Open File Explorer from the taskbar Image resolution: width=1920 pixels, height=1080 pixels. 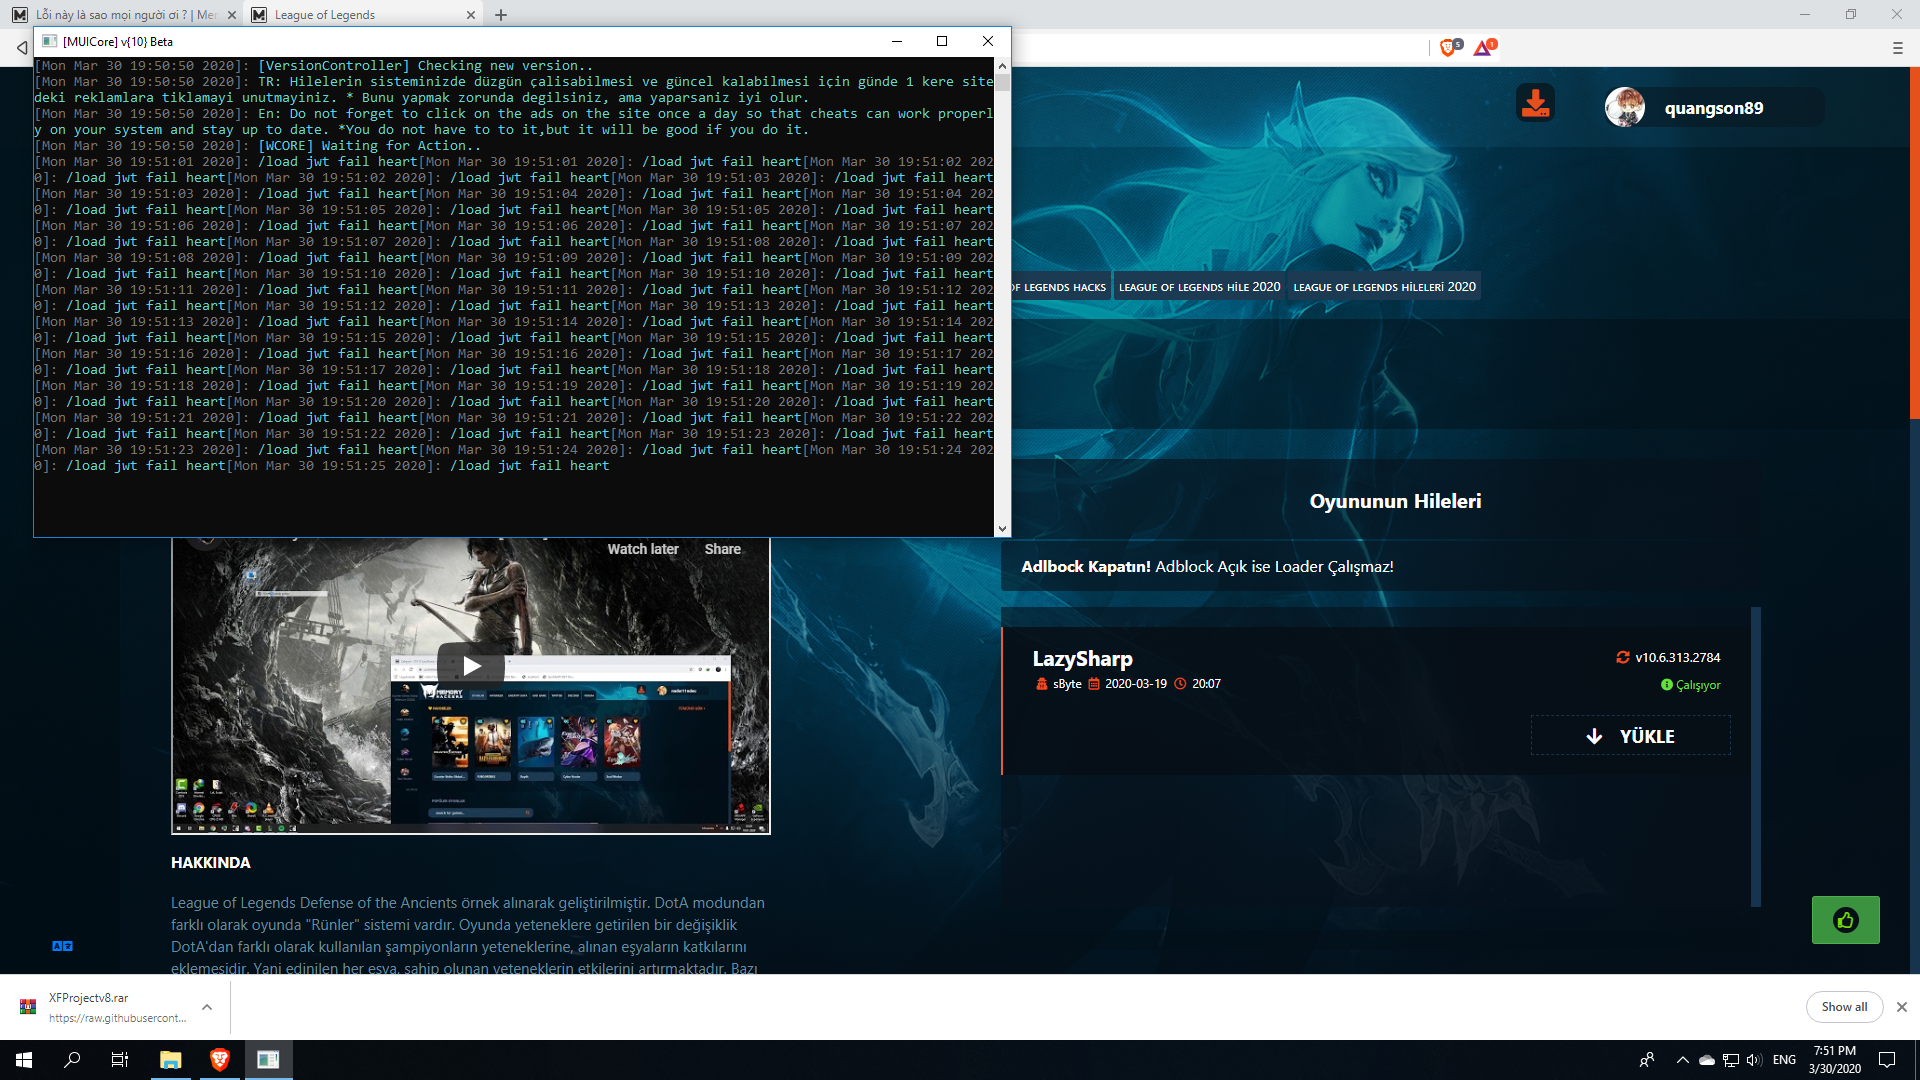click(x=171, y=1060)
